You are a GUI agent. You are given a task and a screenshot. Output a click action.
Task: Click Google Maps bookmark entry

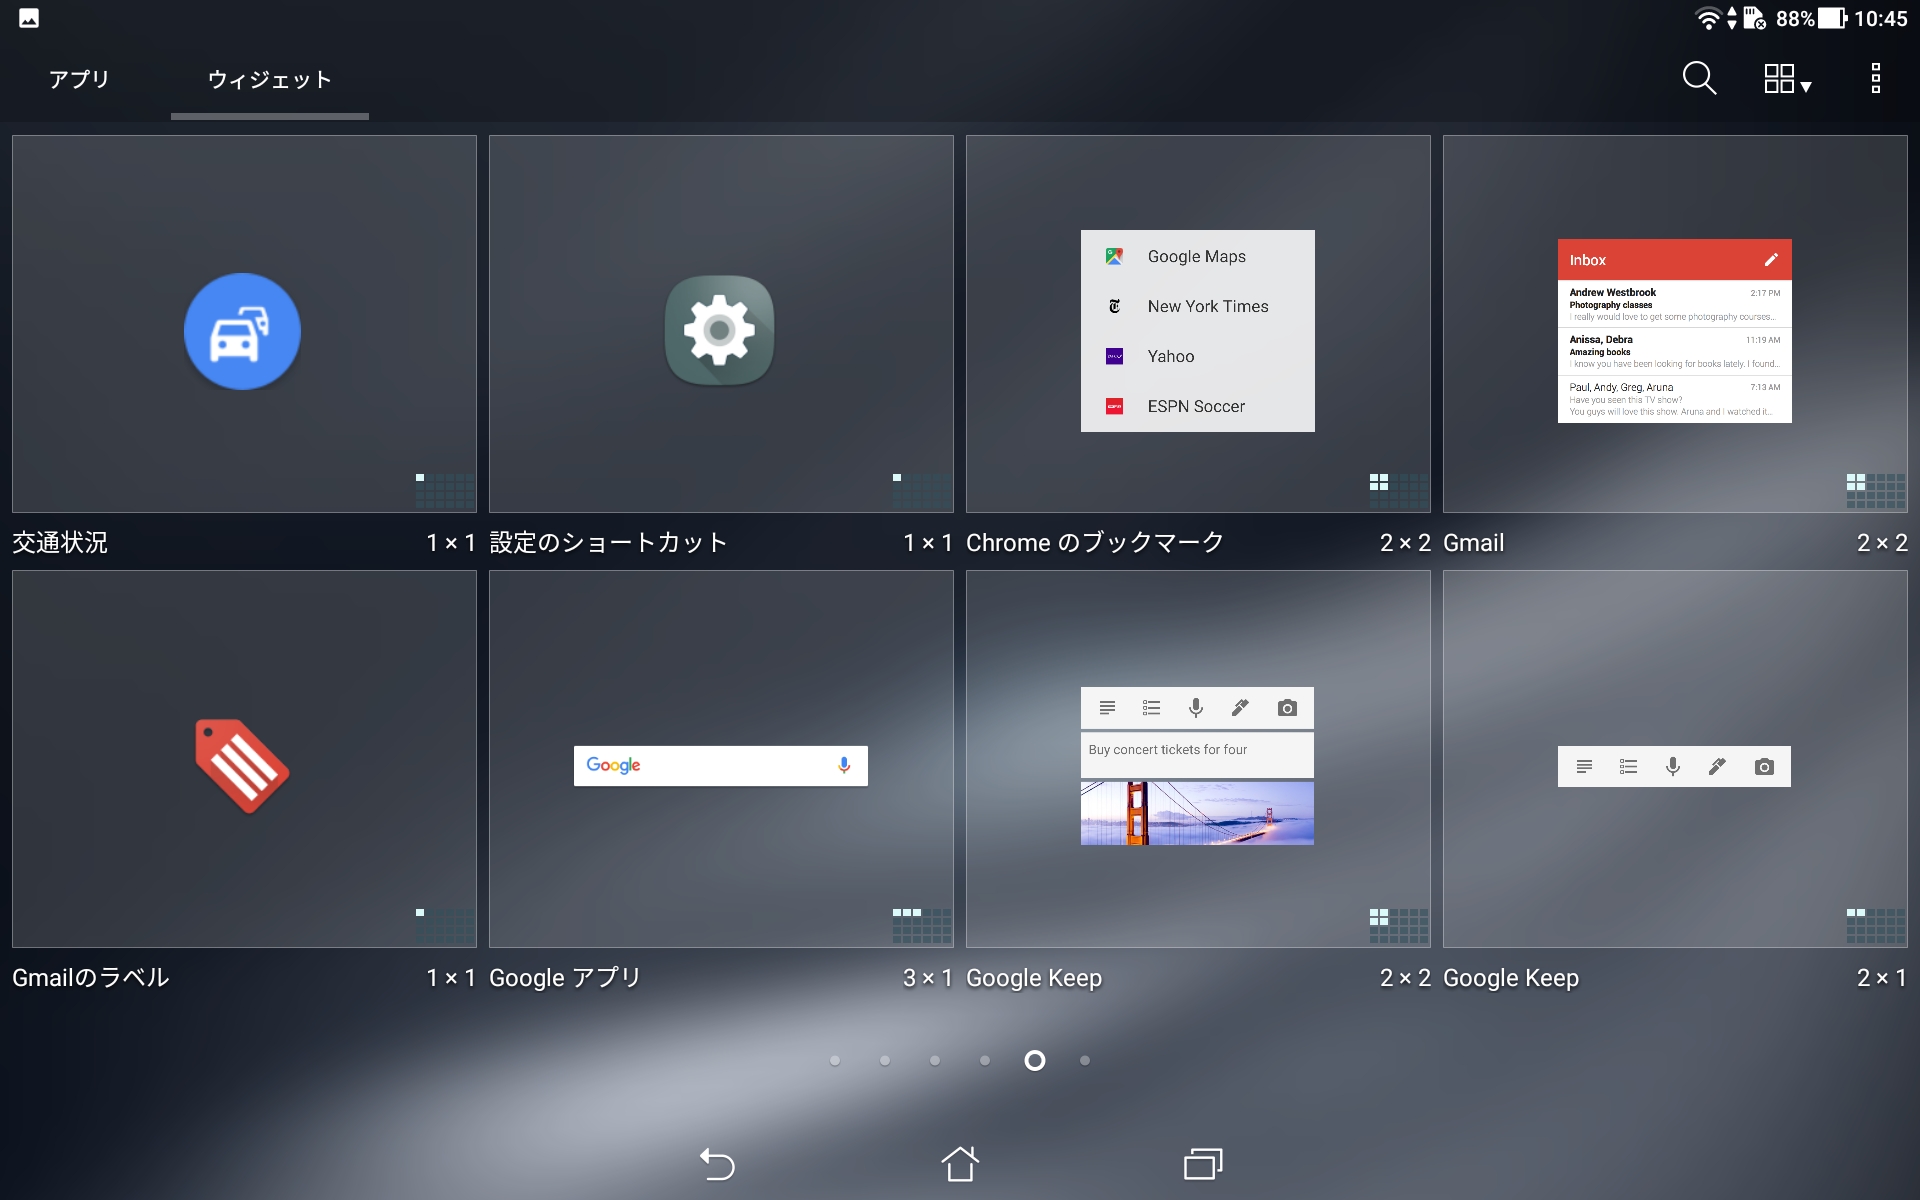tap(1197, 256)
